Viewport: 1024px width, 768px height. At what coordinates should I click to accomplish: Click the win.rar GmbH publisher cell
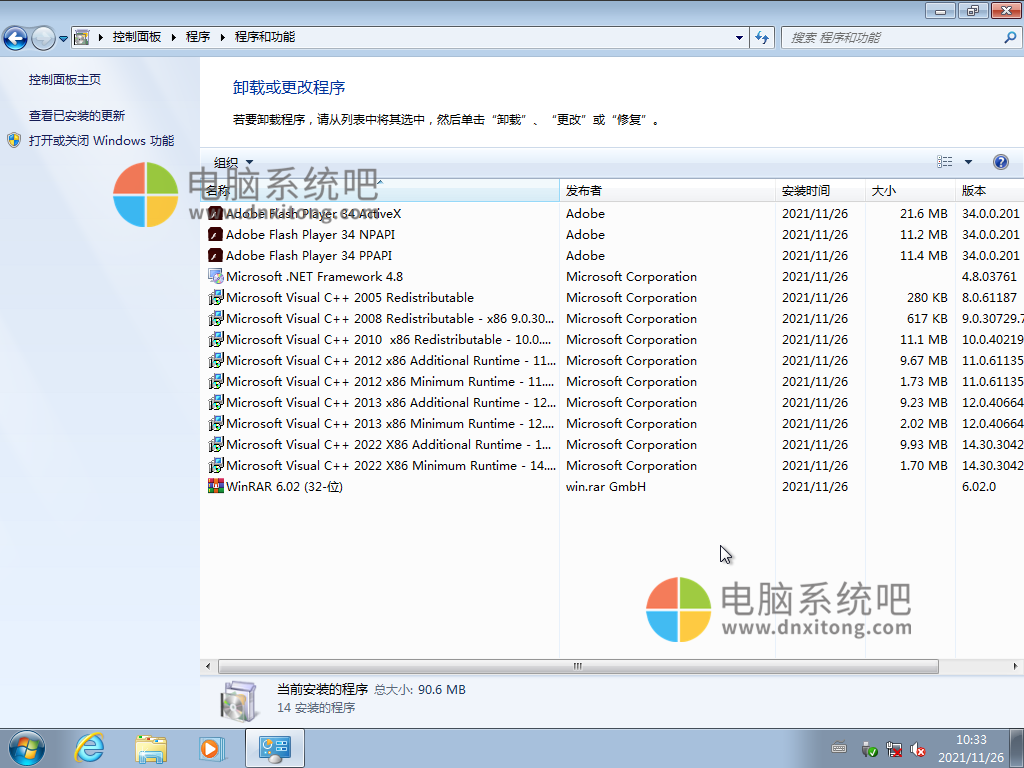point(606,487)
